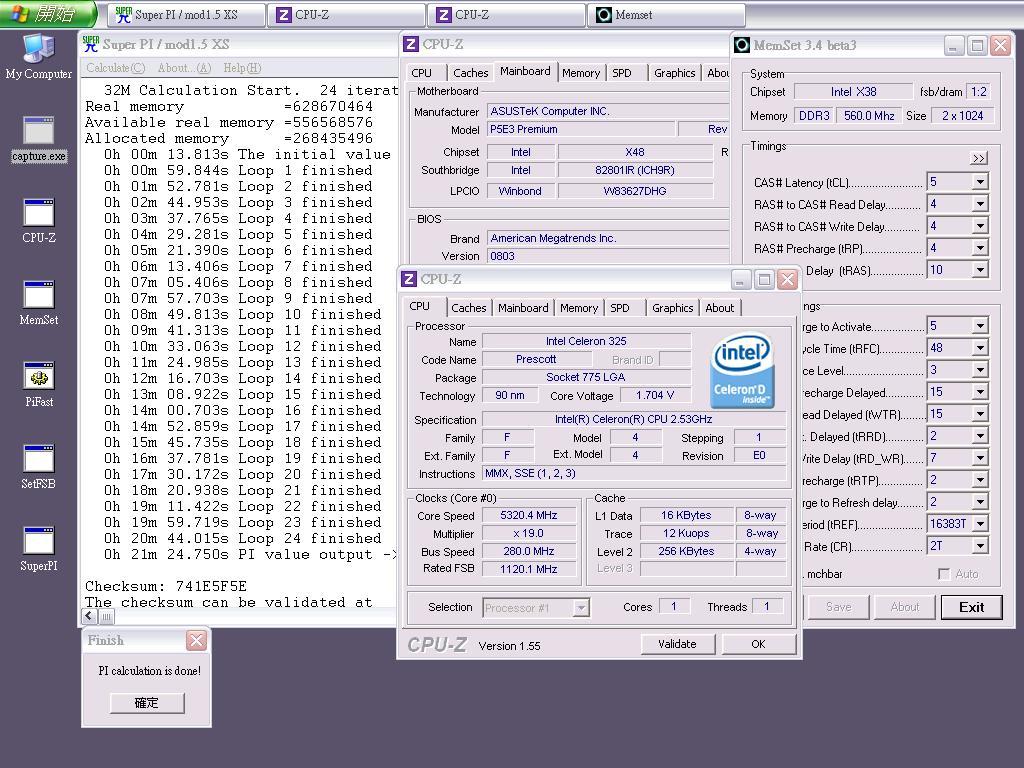1024x768 pixels.
Task: Click front CPU-Z window title icon
Action: [x=409, y=279]
